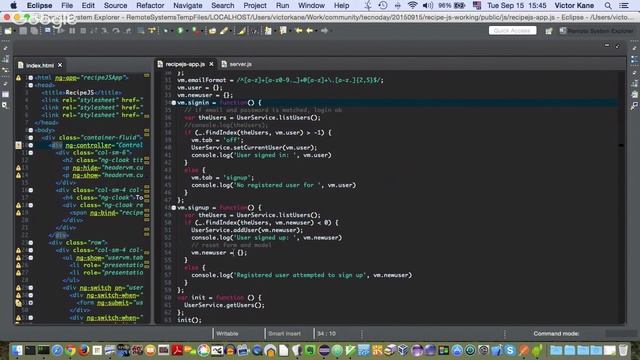The image size is (640, 360).
Task: Click the 34 : 10 cursor position
Action: tap(326, 334)
